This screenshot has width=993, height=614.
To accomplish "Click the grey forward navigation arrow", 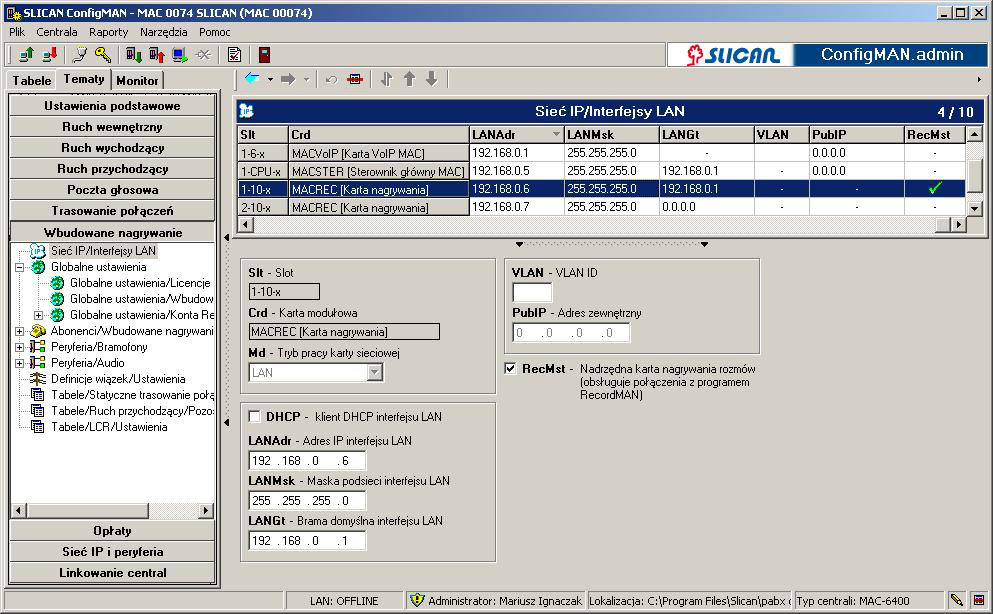I will coord(288,79).
